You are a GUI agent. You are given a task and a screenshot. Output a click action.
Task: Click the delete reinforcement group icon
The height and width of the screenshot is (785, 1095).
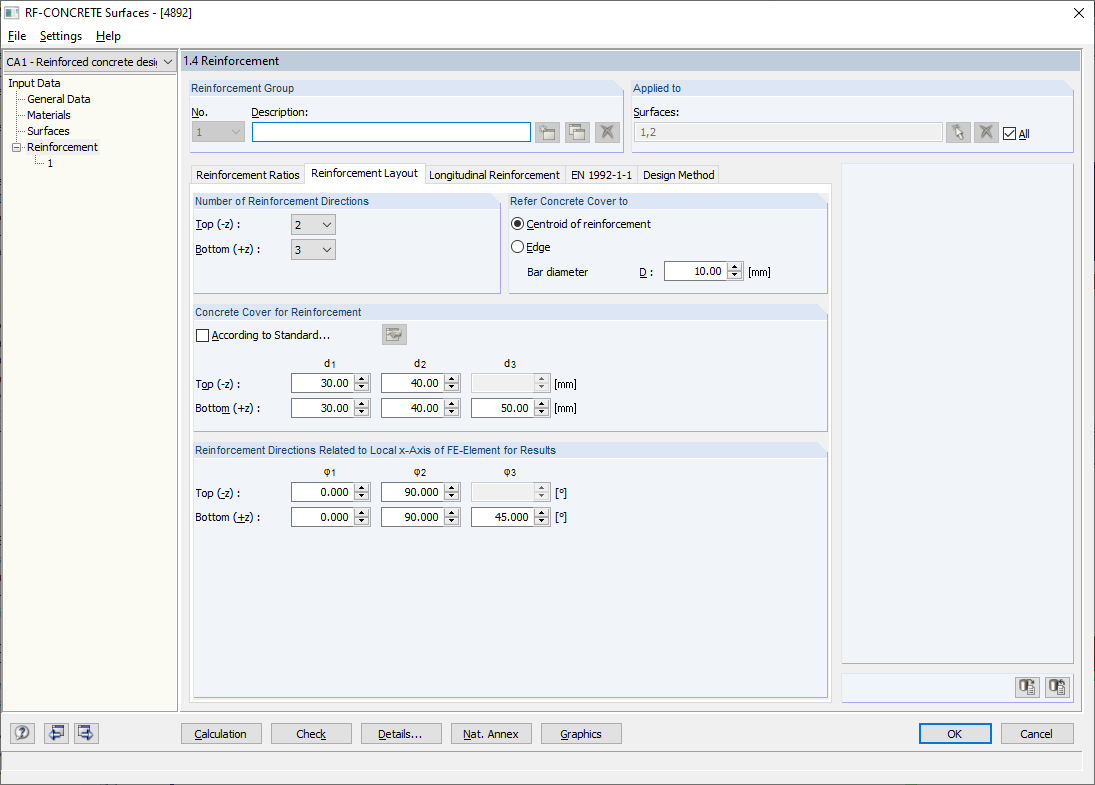(608, 132)
